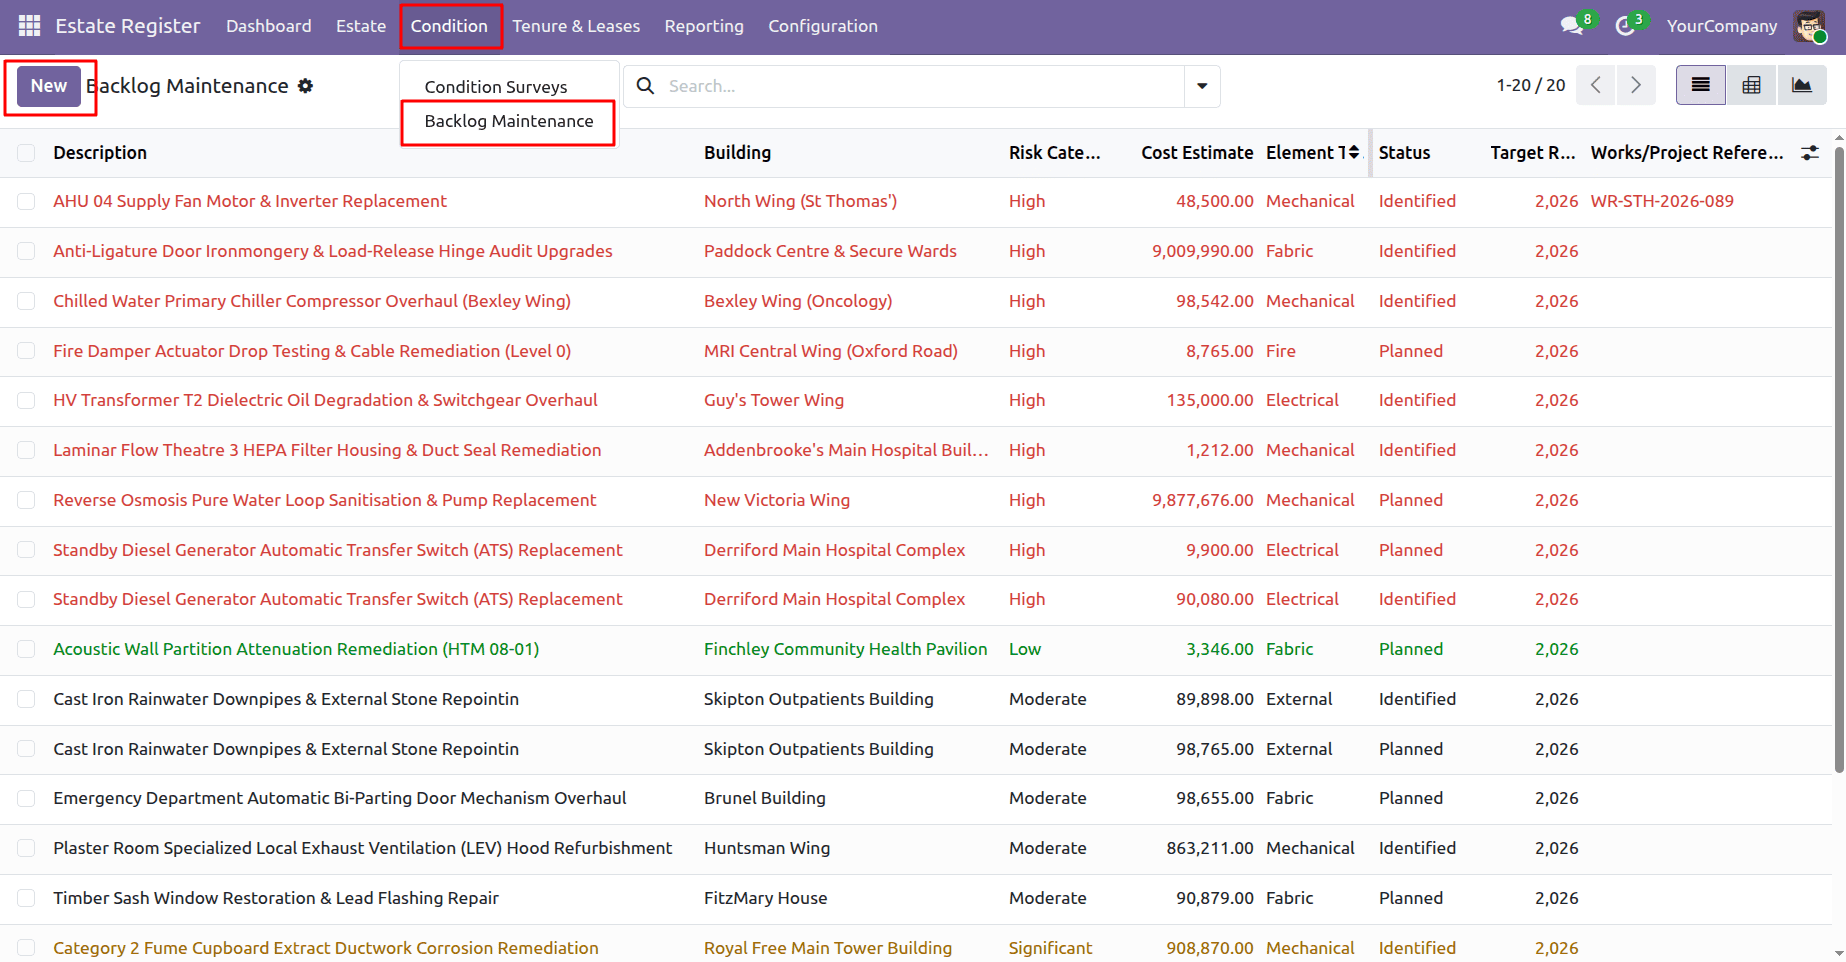1846x962 pixels.
Task: Click cost estimate 863,211.00
Action: pyautogui.click(x=1210, y=848)
